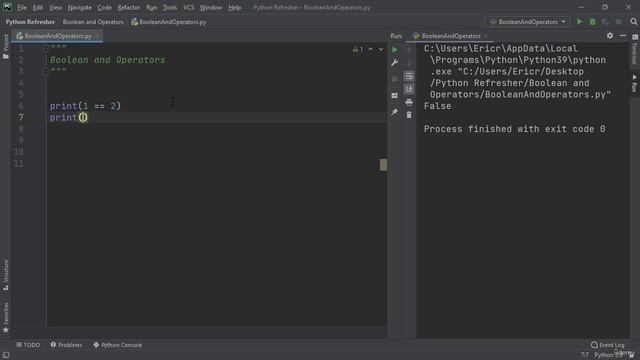Click the warning indicator in the editor

[x=358, y=49]
